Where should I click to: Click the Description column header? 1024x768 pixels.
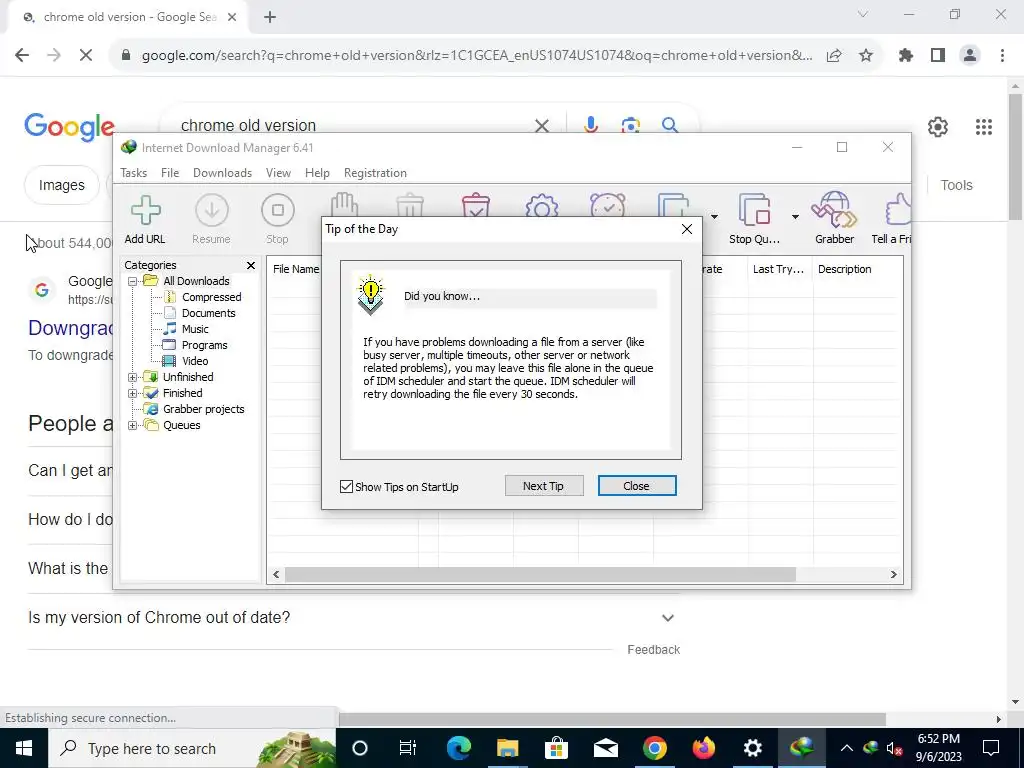tap(844, 269)
